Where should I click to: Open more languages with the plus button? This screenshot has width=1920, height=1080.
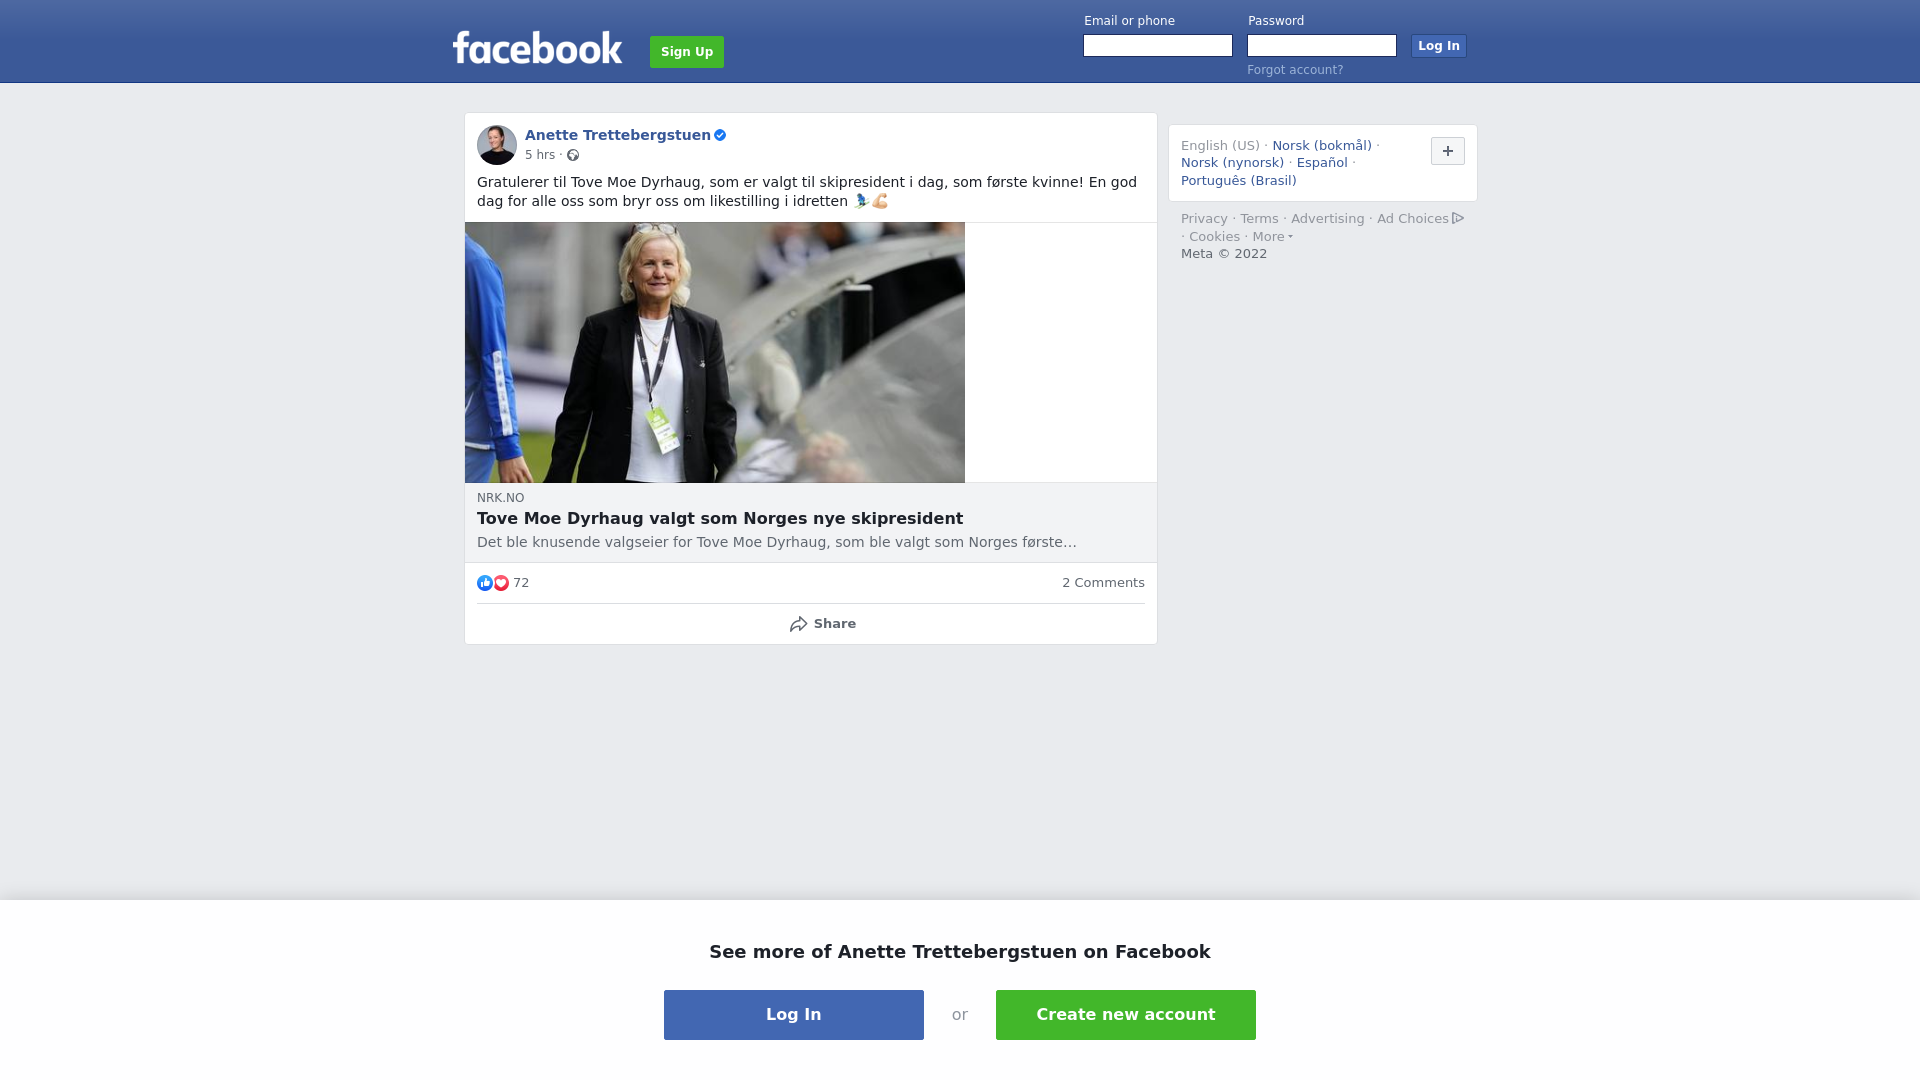[x=1448, y=151]
